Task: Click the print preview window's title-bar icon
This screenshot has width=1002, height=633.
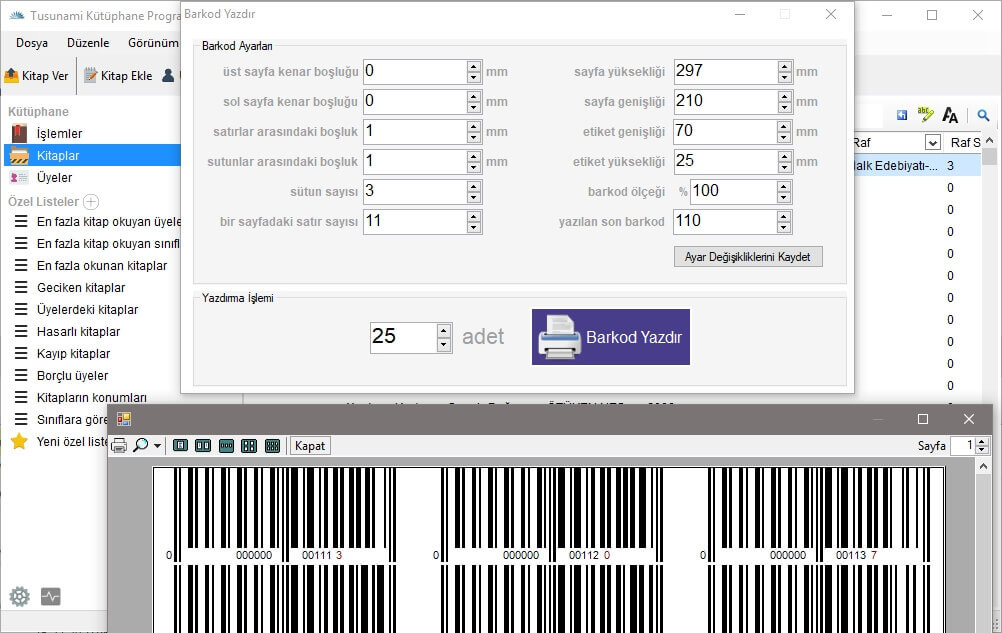Action: (x=124, y=419)
